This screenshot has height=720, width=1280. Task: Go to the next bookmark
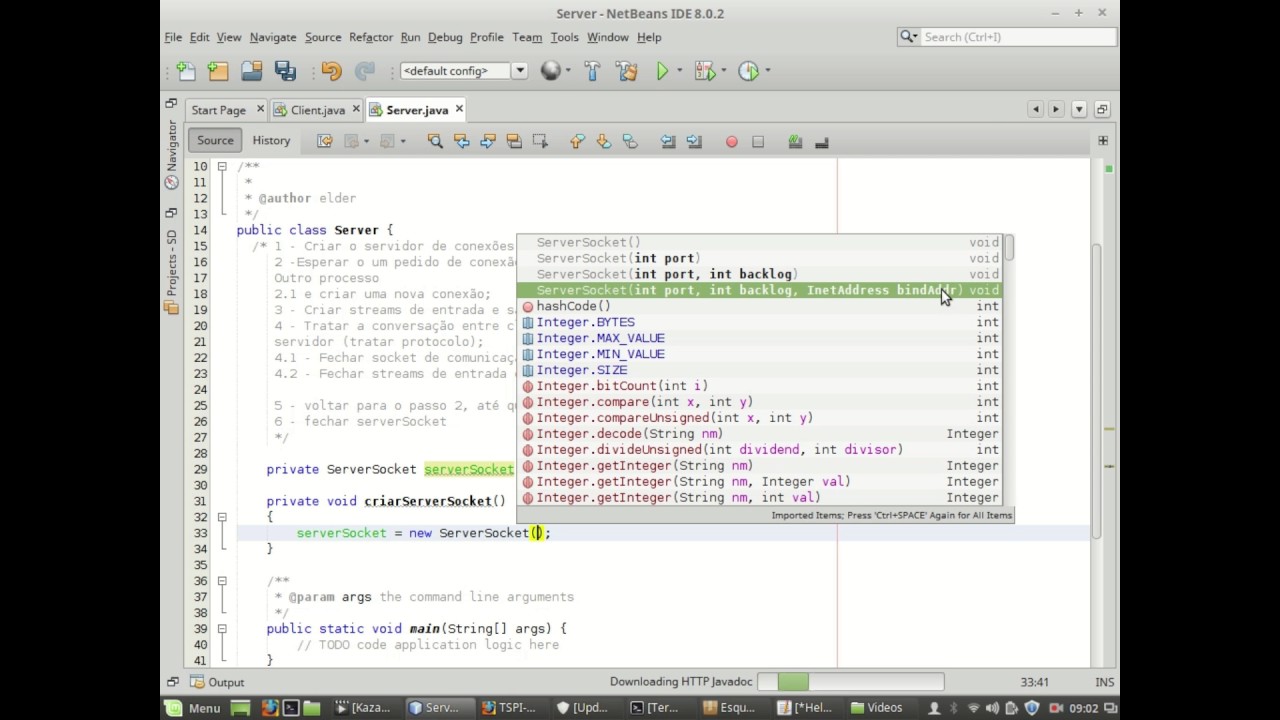604,142
